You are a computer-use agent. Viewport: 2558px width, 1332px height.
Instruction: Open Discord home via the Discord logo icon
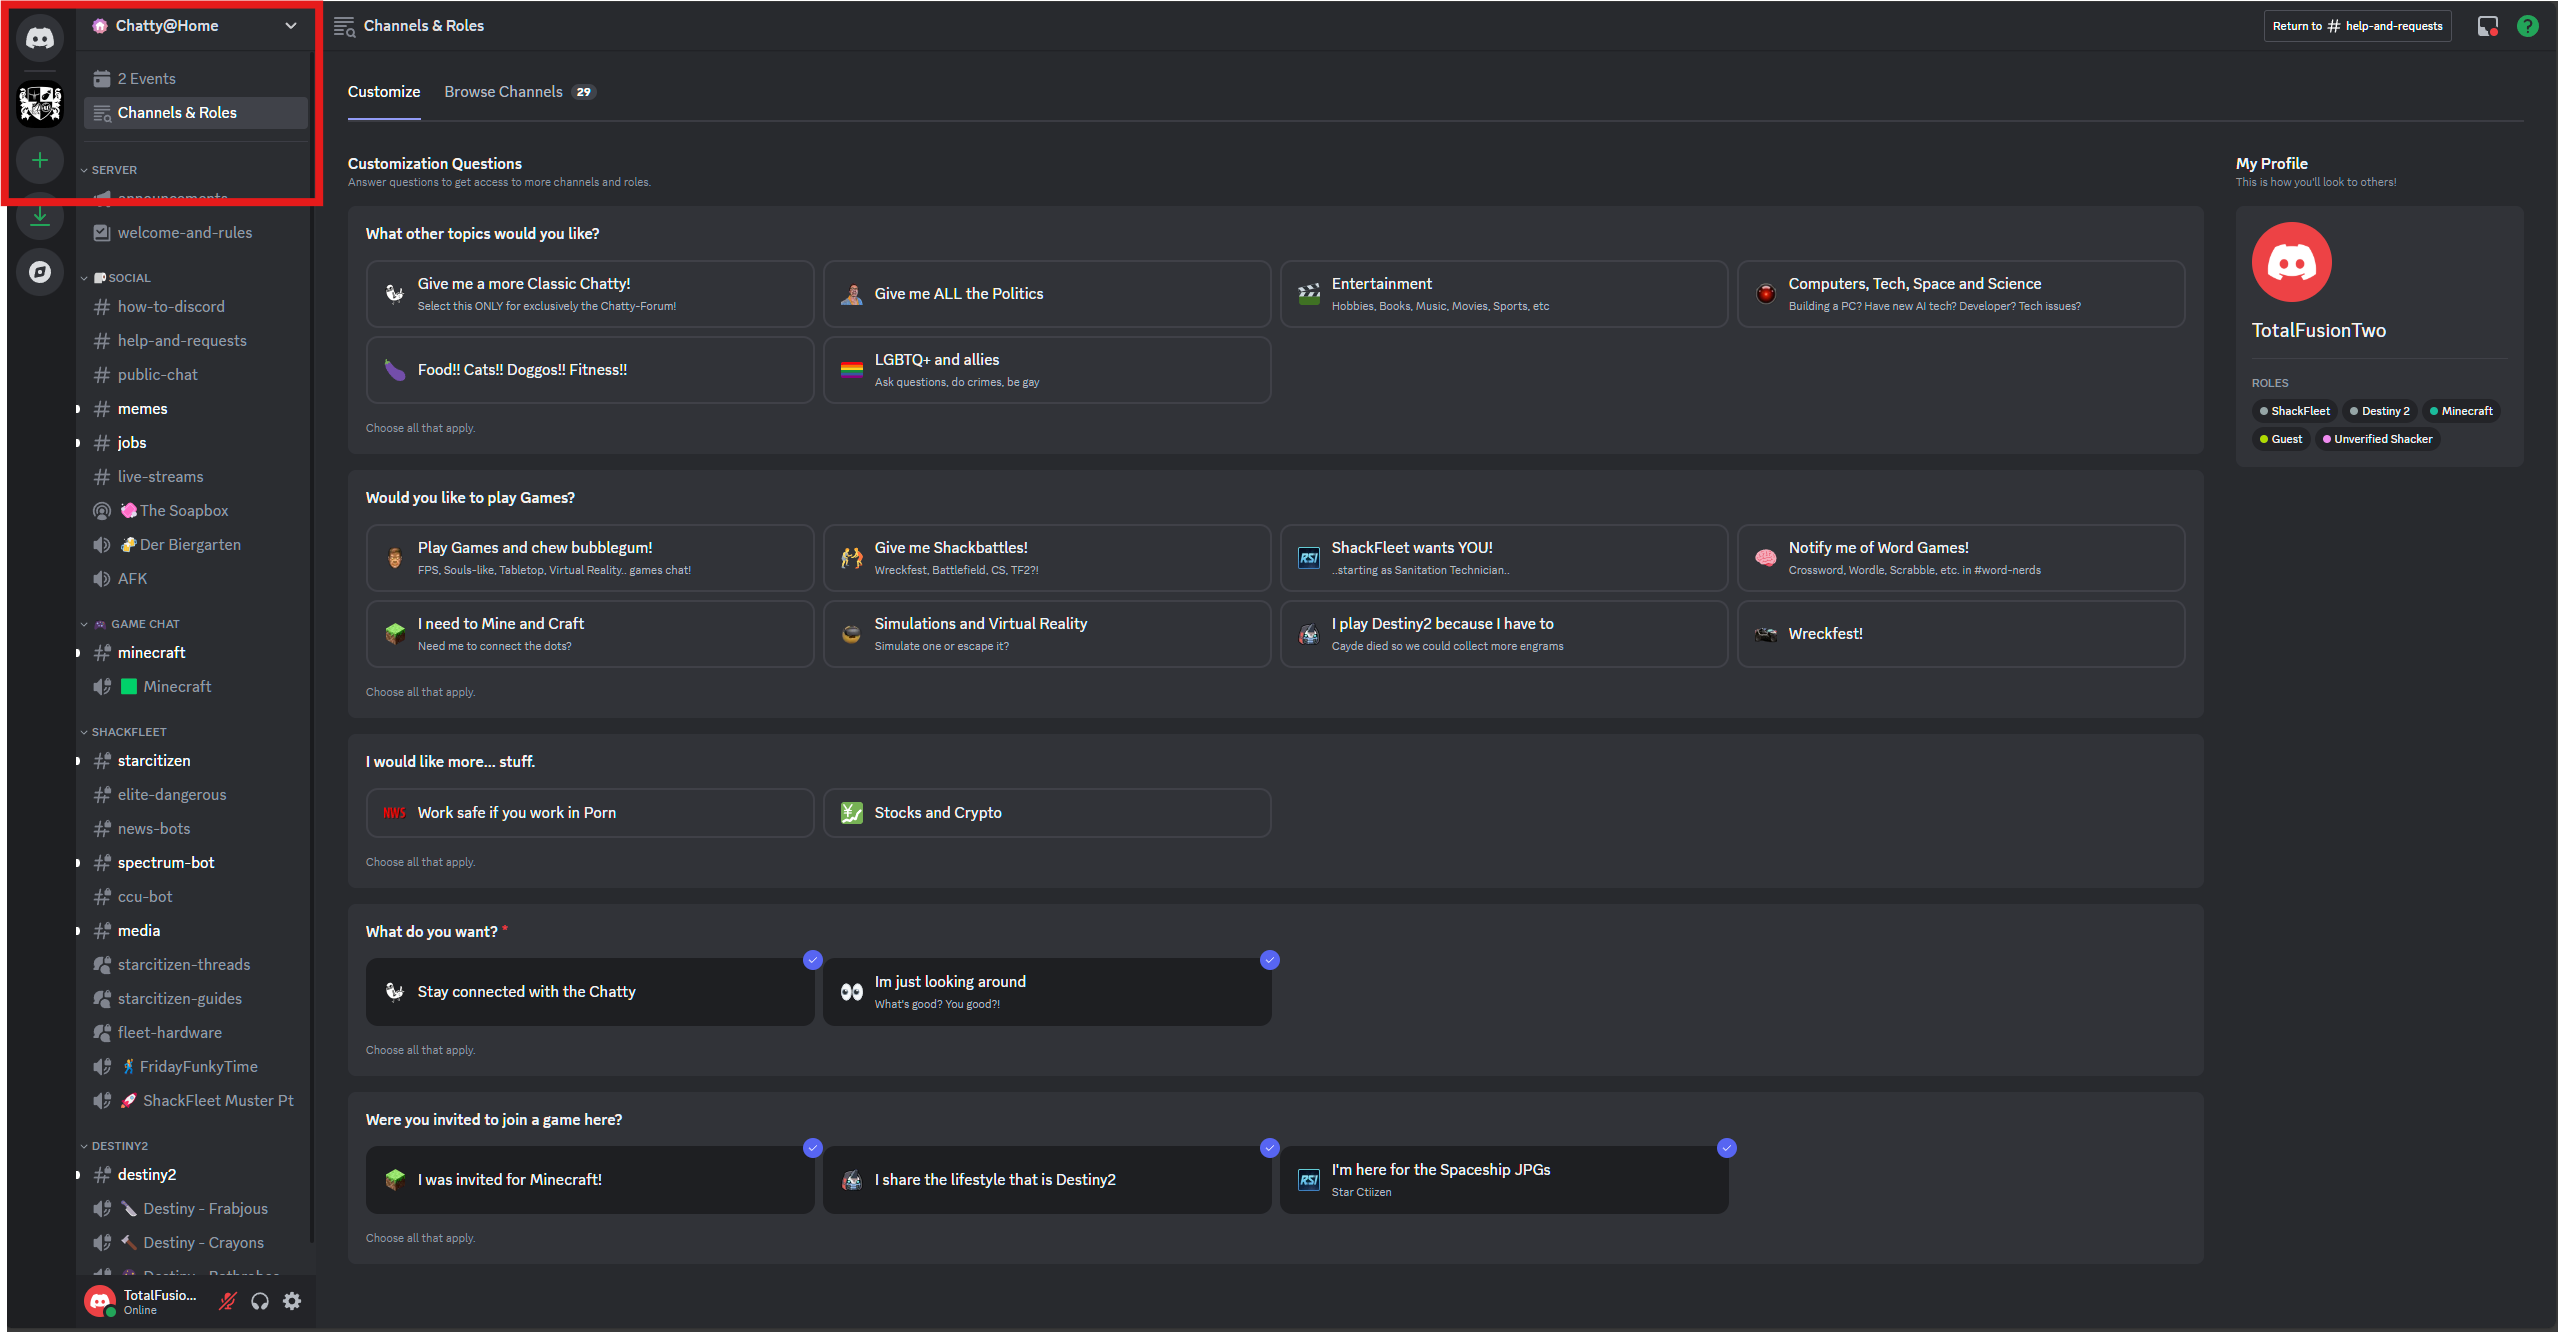click(x=39, y=38)
